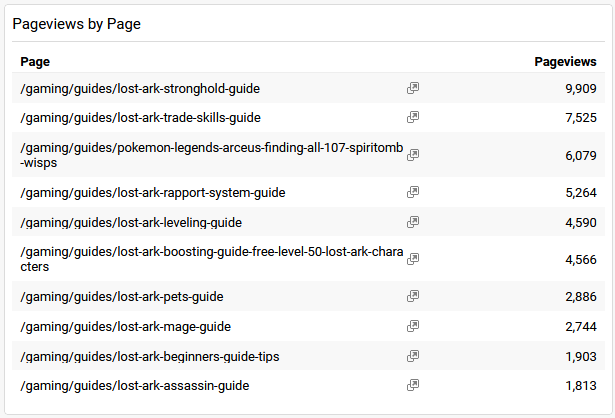Click the Page column header
The image size is (615, 418).
tap(35, 62)
